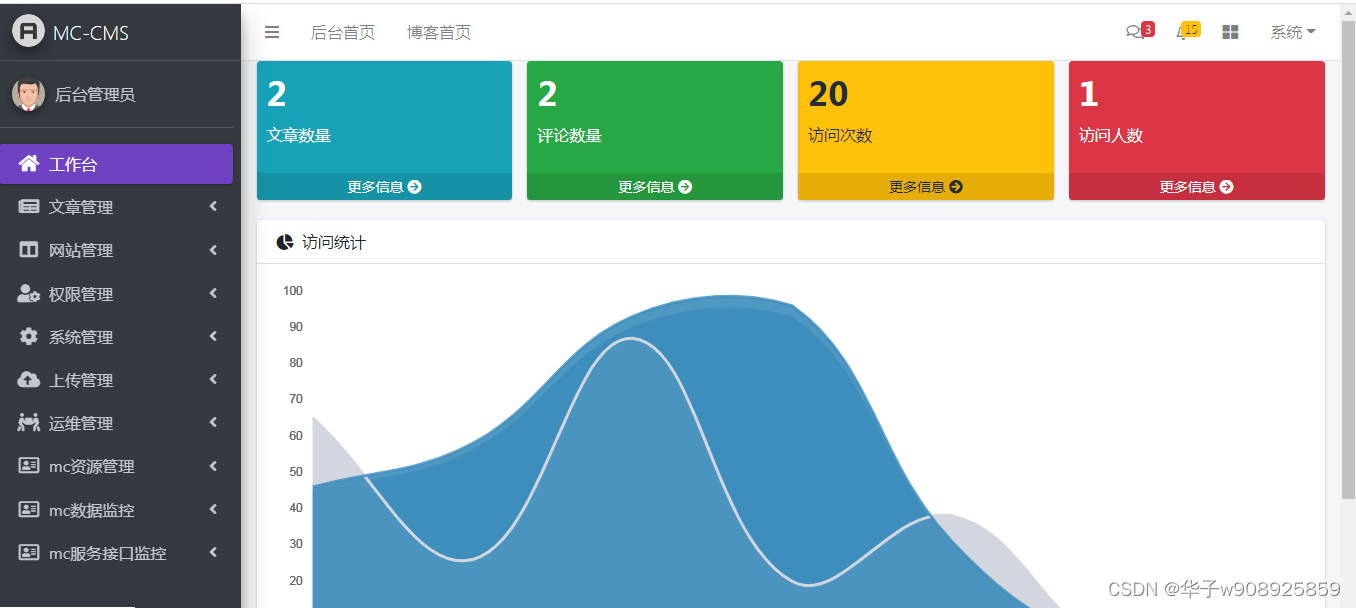
Task: Click the MC-CMS brand title
Action: (91, 33)
